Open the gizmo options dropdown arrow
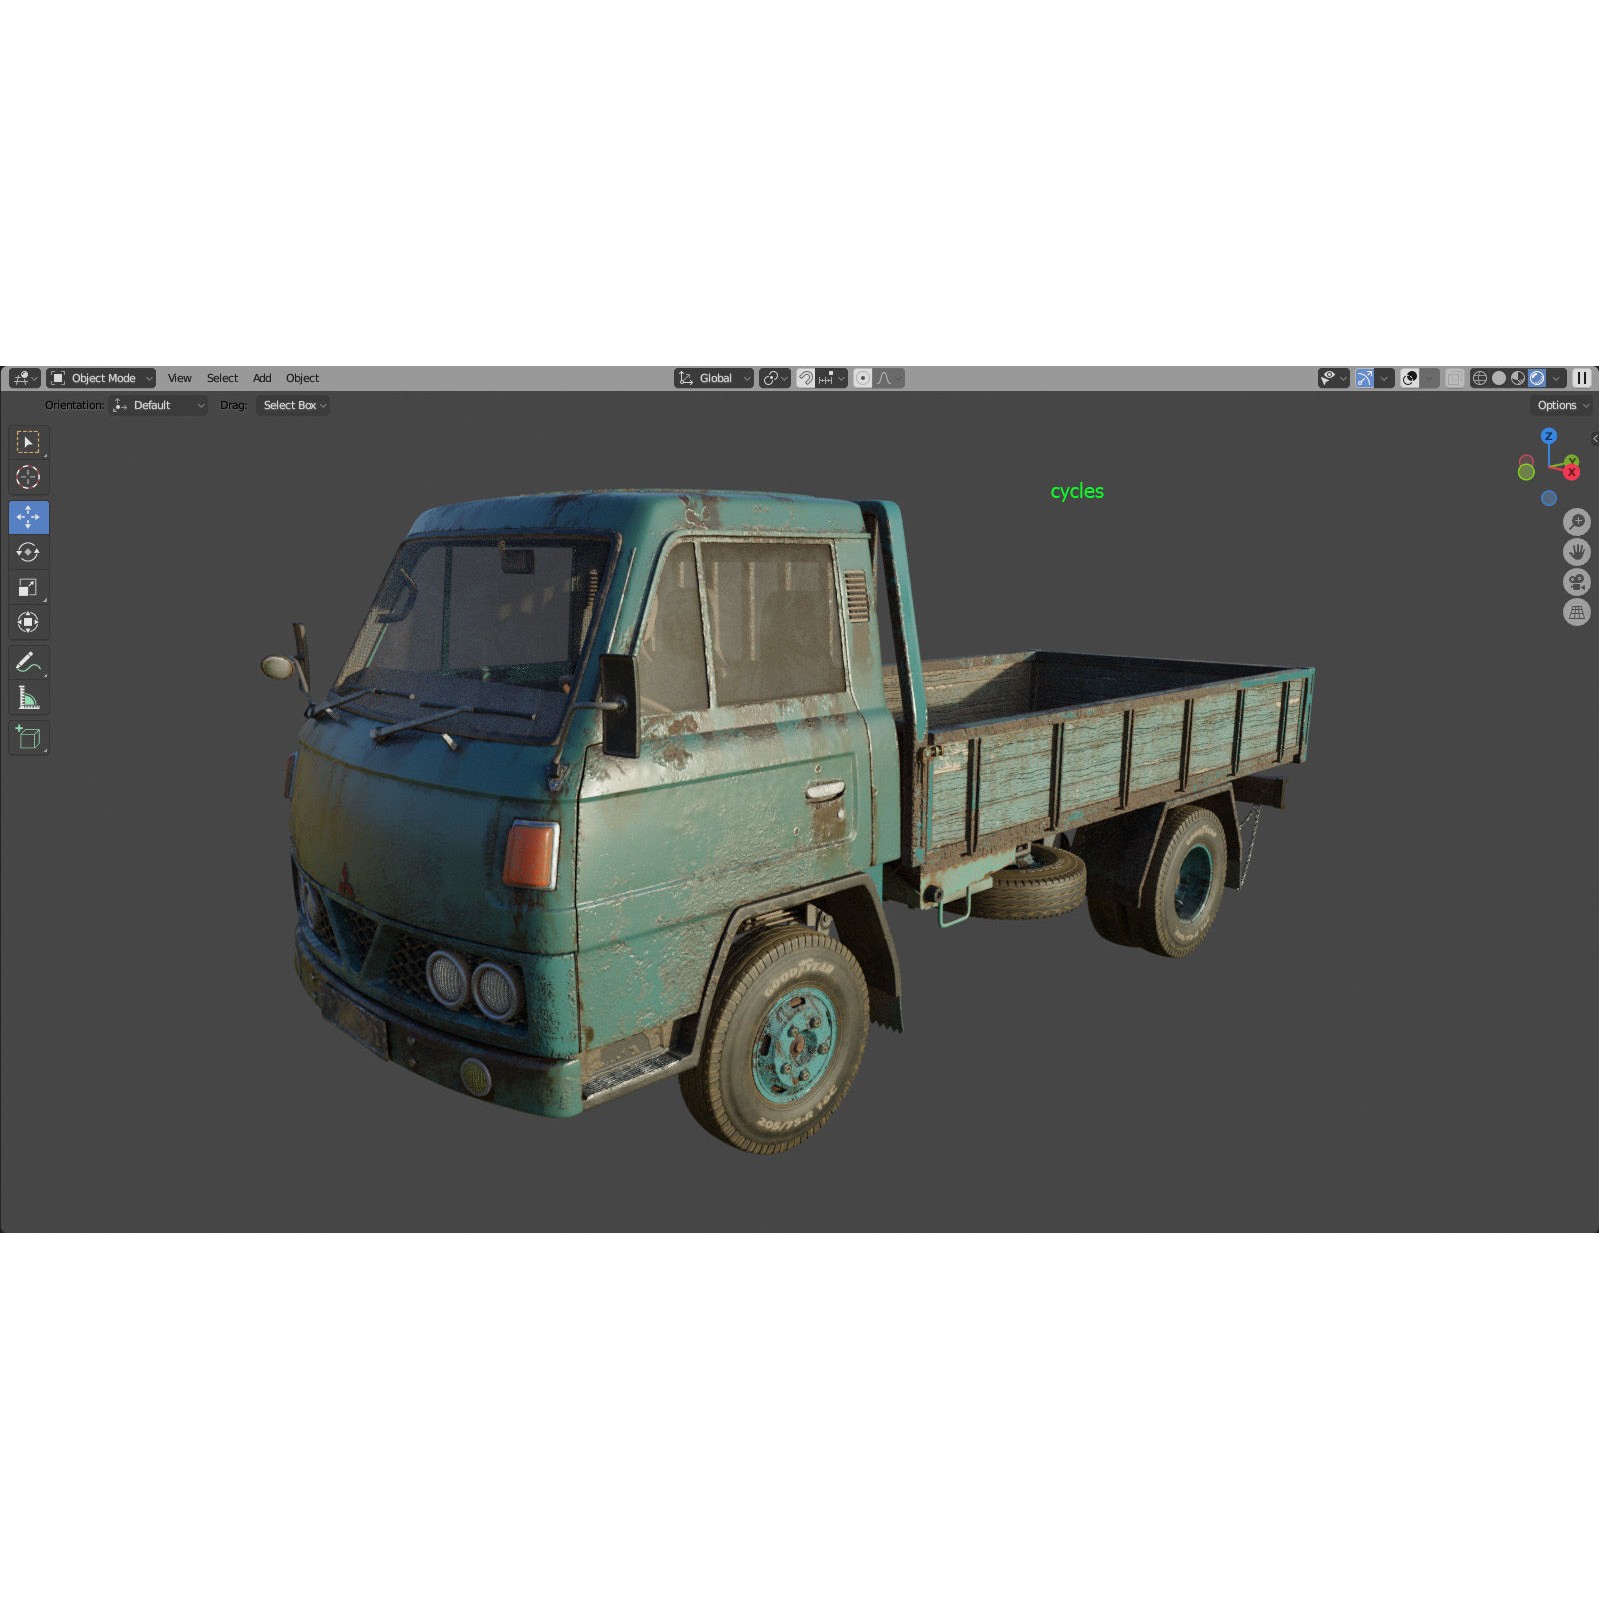The image size is (1599, 1599). point(1385,378)
